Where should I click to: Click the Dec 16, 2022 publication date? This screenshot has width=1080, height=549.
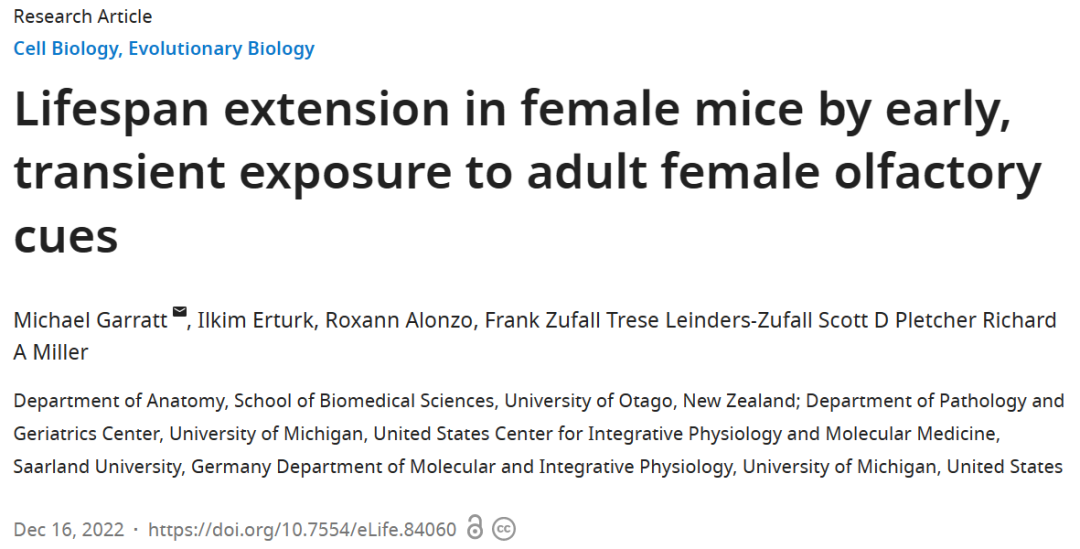(x=68, y=529)
